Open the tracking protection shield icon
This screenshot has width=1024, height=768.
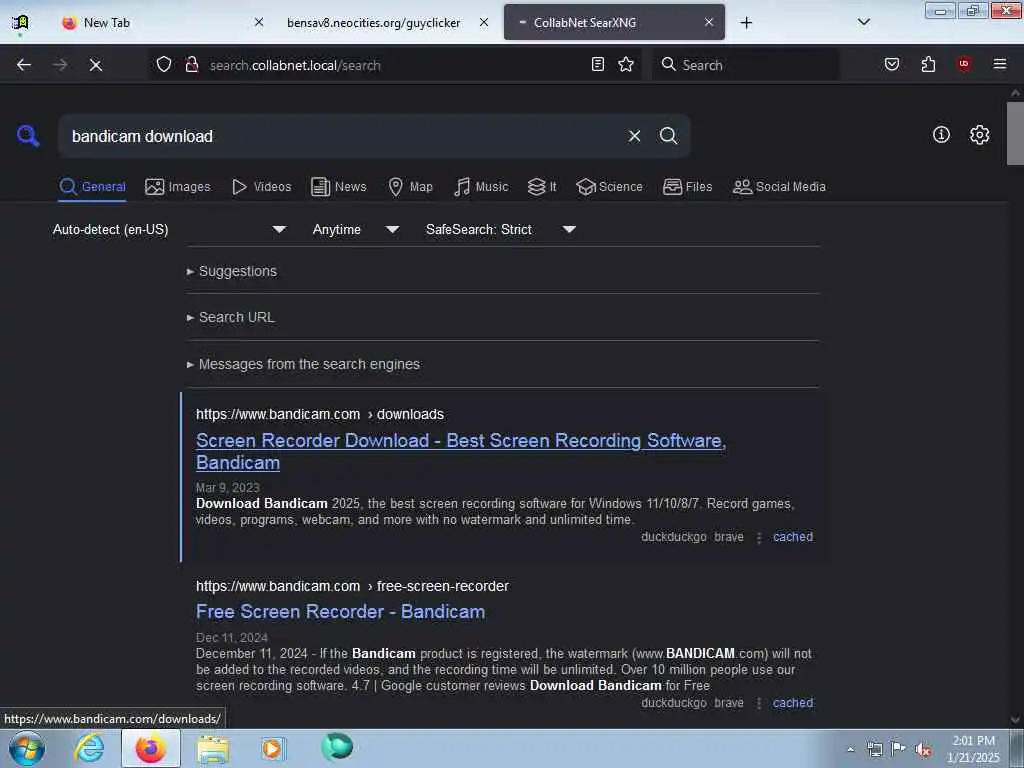(164, 64)
